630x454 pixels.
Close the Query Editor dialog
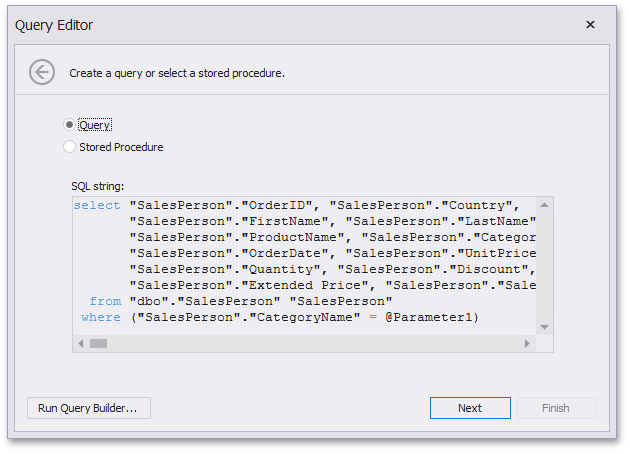[590, 25]
